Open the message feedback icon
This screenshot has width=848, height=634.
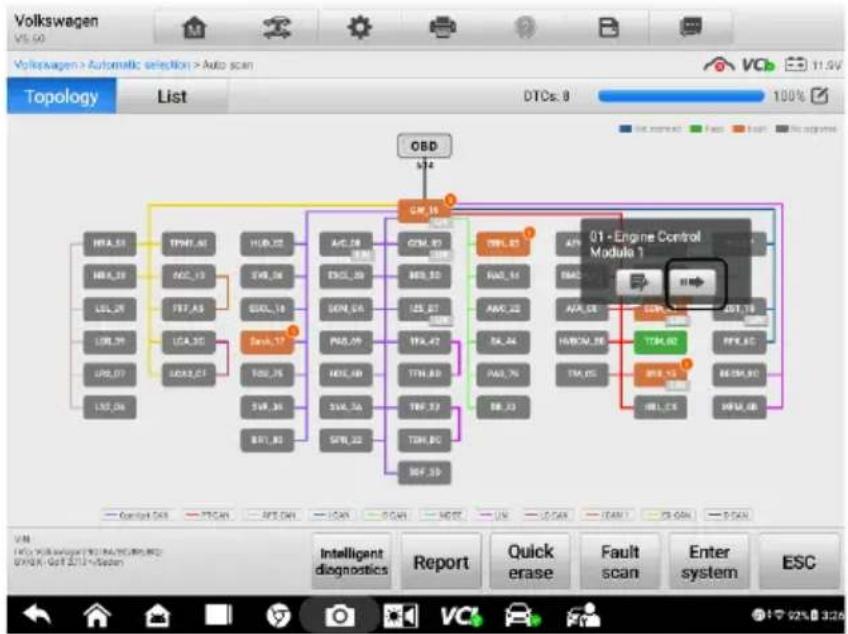(691, 27)
